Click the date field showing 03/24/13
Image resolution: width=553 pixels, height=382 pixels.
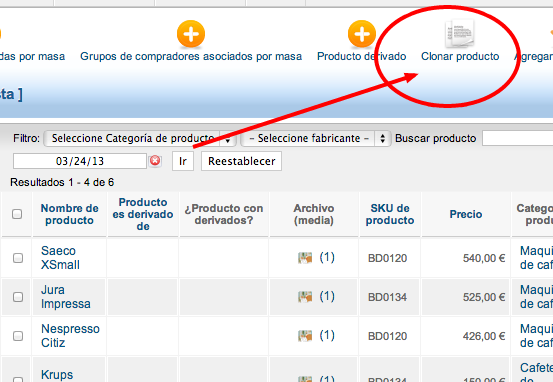pyautogui.click(x=80, y=161)
